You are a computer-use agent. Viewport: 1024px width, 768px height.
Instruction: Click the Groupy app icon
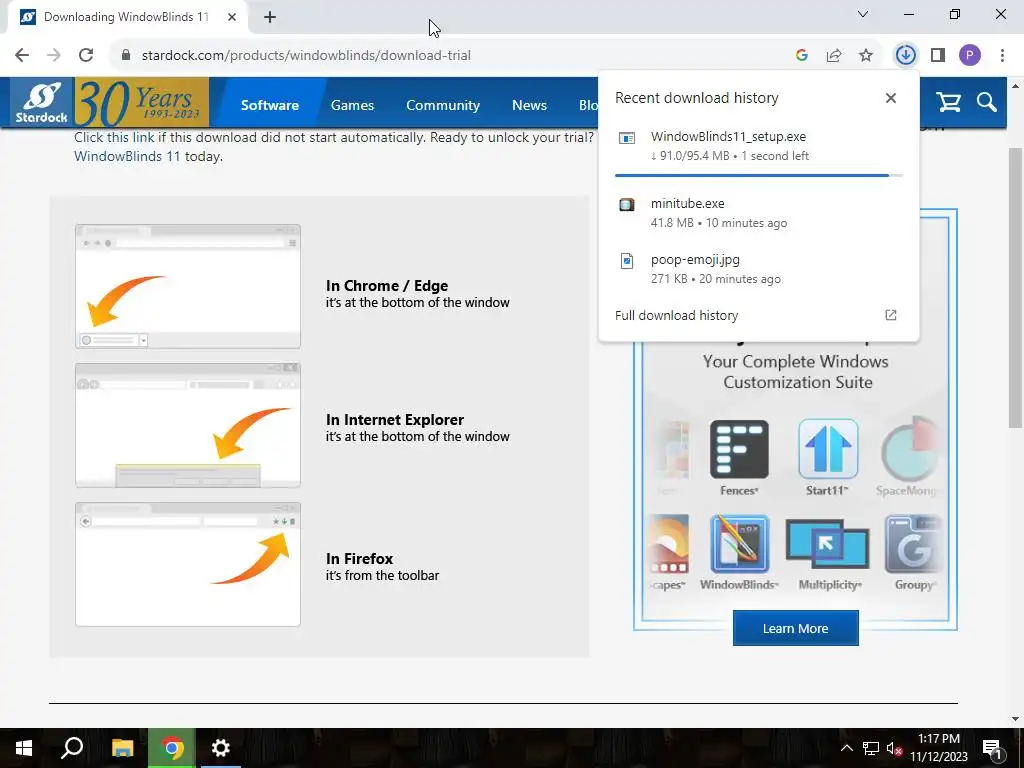pos(913,544)
